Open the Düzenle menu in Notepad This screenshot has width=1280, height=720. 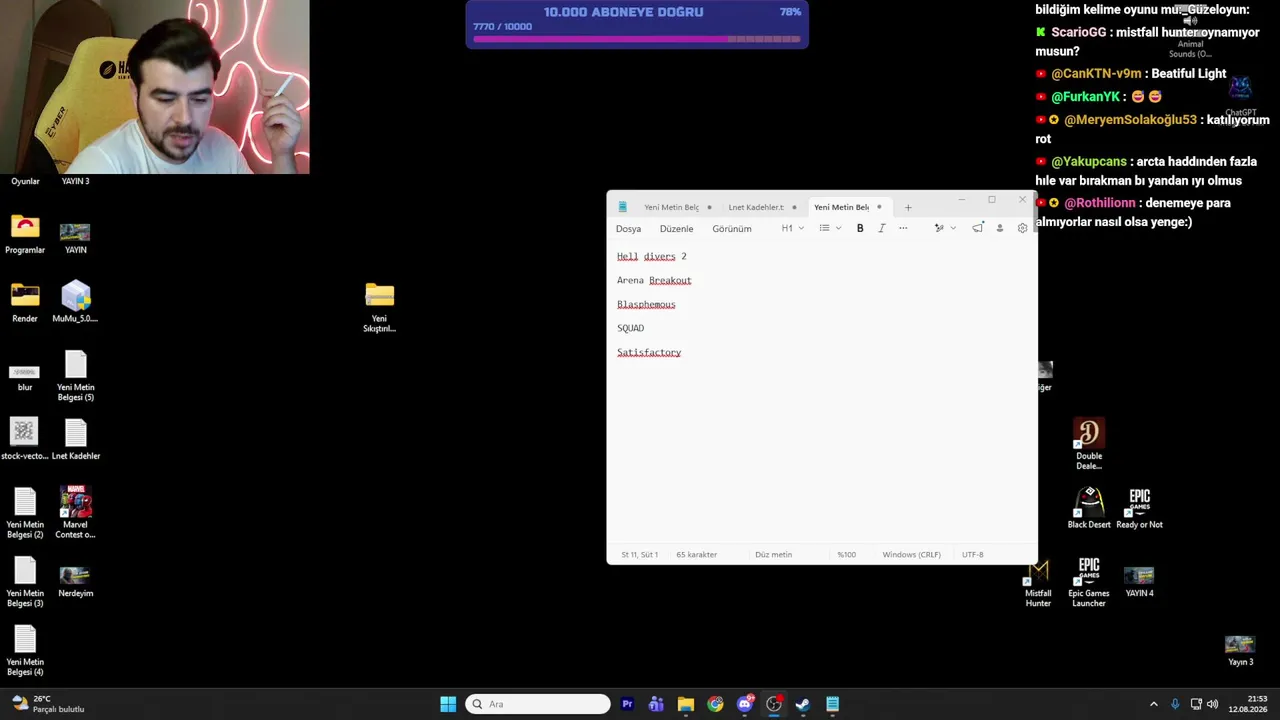pos(676,229)
